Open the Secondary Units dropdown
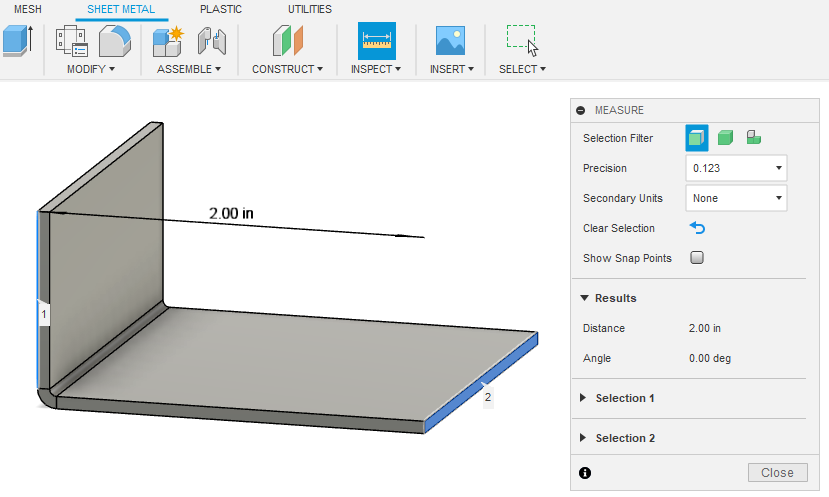This screenshot has width=829, height=497. point(736,198)
